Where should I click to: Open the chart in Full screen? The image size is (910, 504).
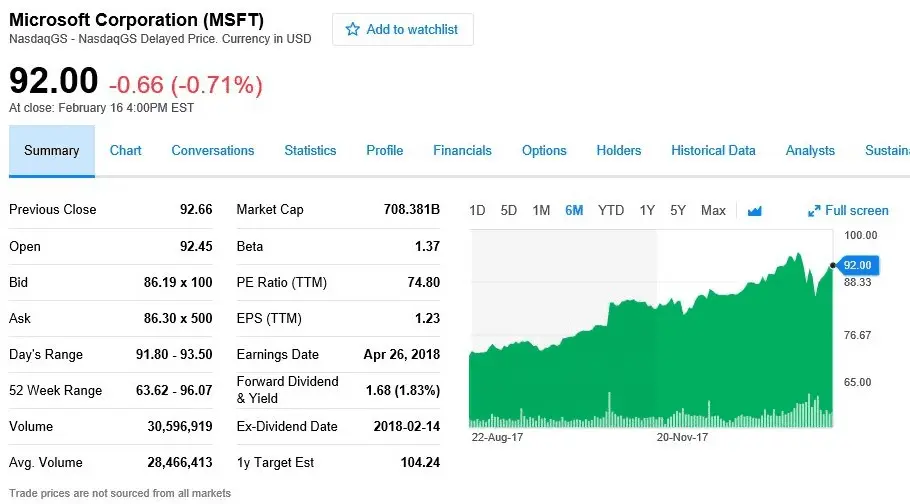coord(848,210)
